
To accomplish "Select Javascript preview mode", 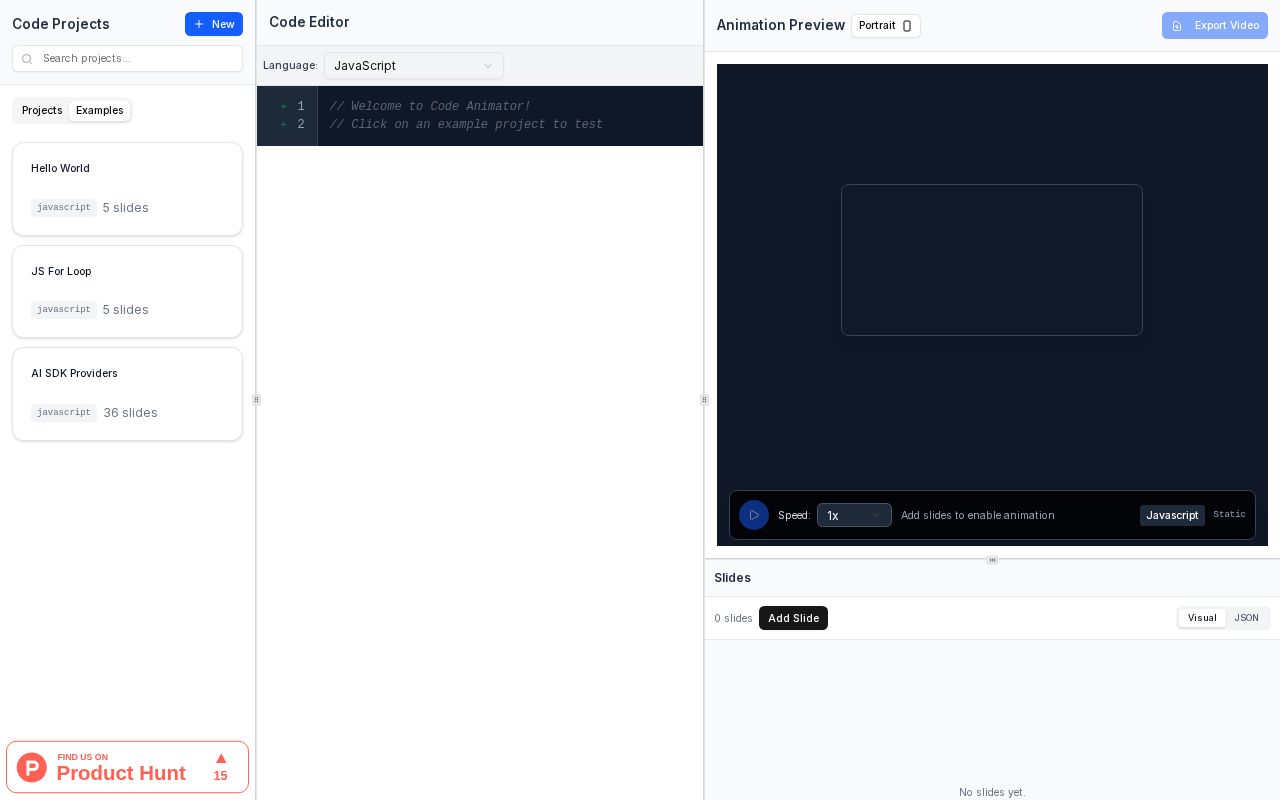I will coord(1172,515).
